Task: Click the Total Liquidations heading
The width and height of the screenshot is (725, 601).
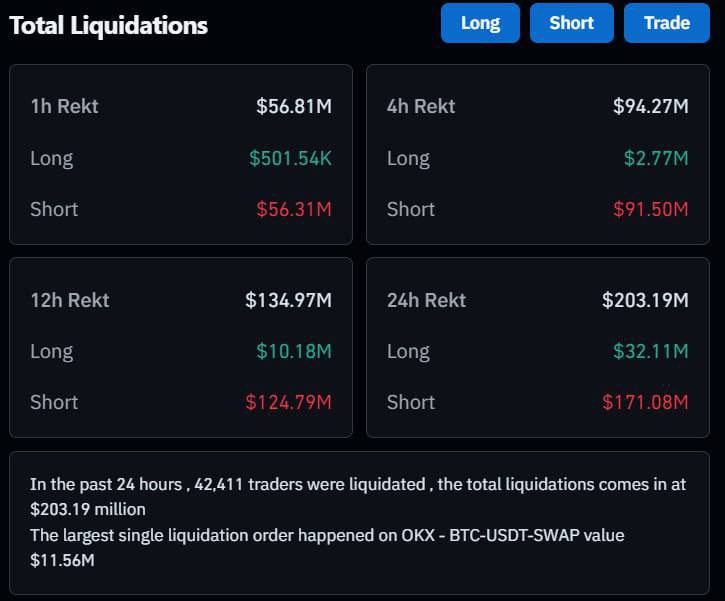Action: pos(109,25)
